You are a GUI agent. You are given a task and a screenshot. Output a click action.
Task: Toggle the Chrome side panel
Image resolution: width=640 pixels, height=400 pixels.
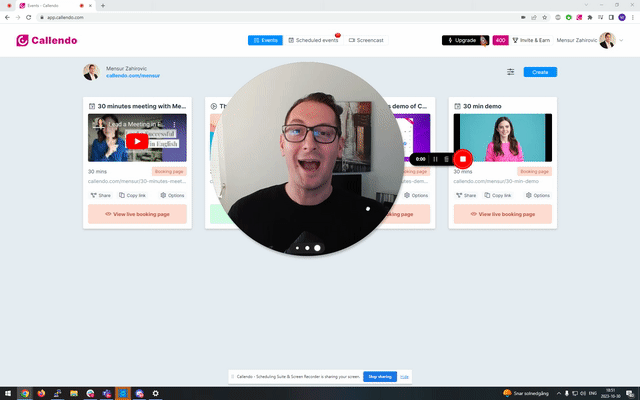pos(611,17)
